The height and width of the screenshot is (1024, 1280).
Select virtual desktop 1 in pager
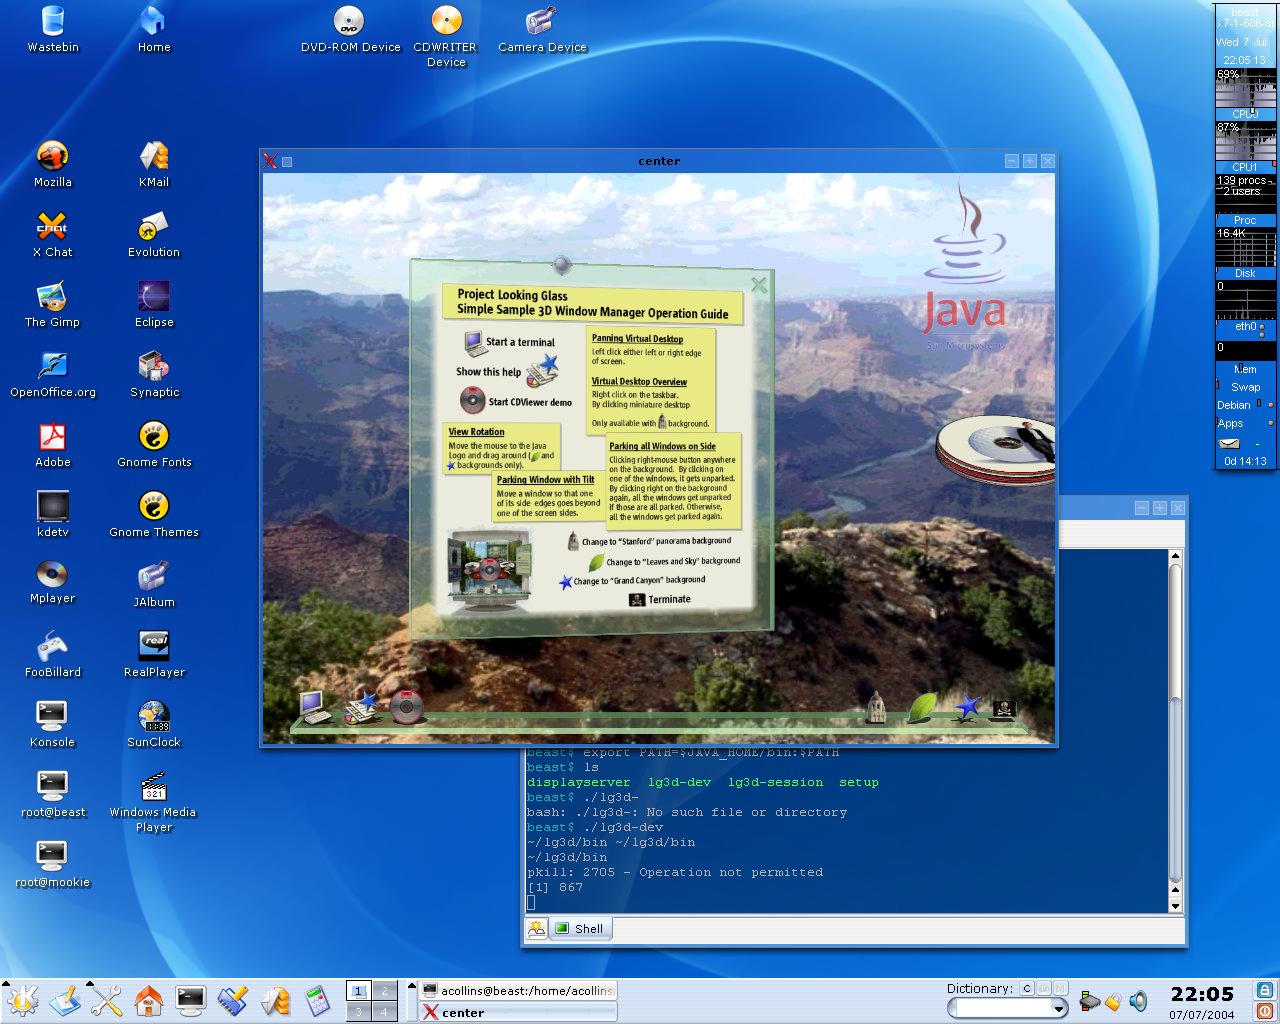pos(358,991)
